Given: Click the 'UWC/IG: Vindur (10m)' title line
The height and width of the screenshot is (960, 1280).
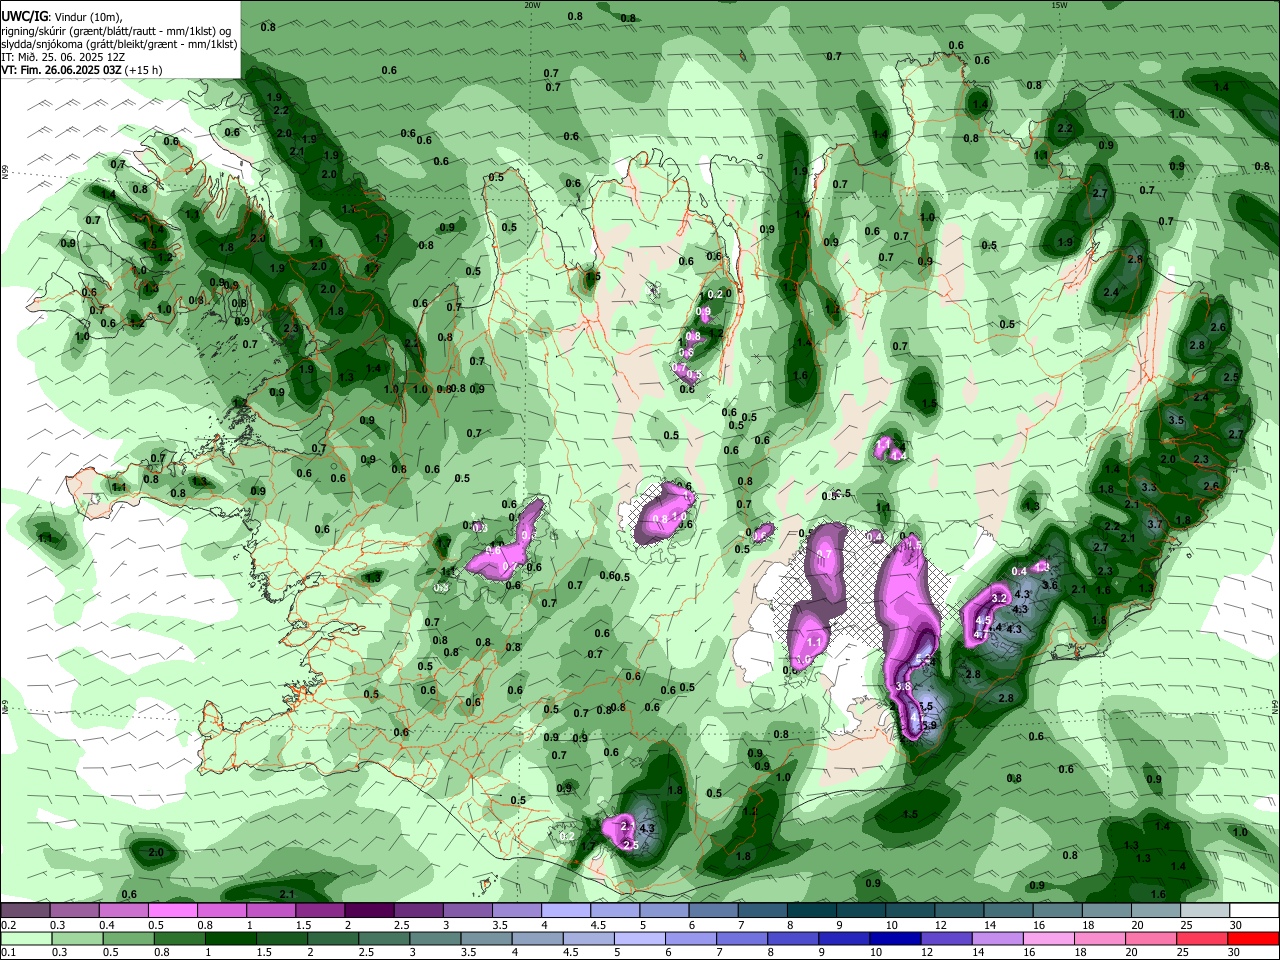Looking at the screenshot, I should pos(62,16).
